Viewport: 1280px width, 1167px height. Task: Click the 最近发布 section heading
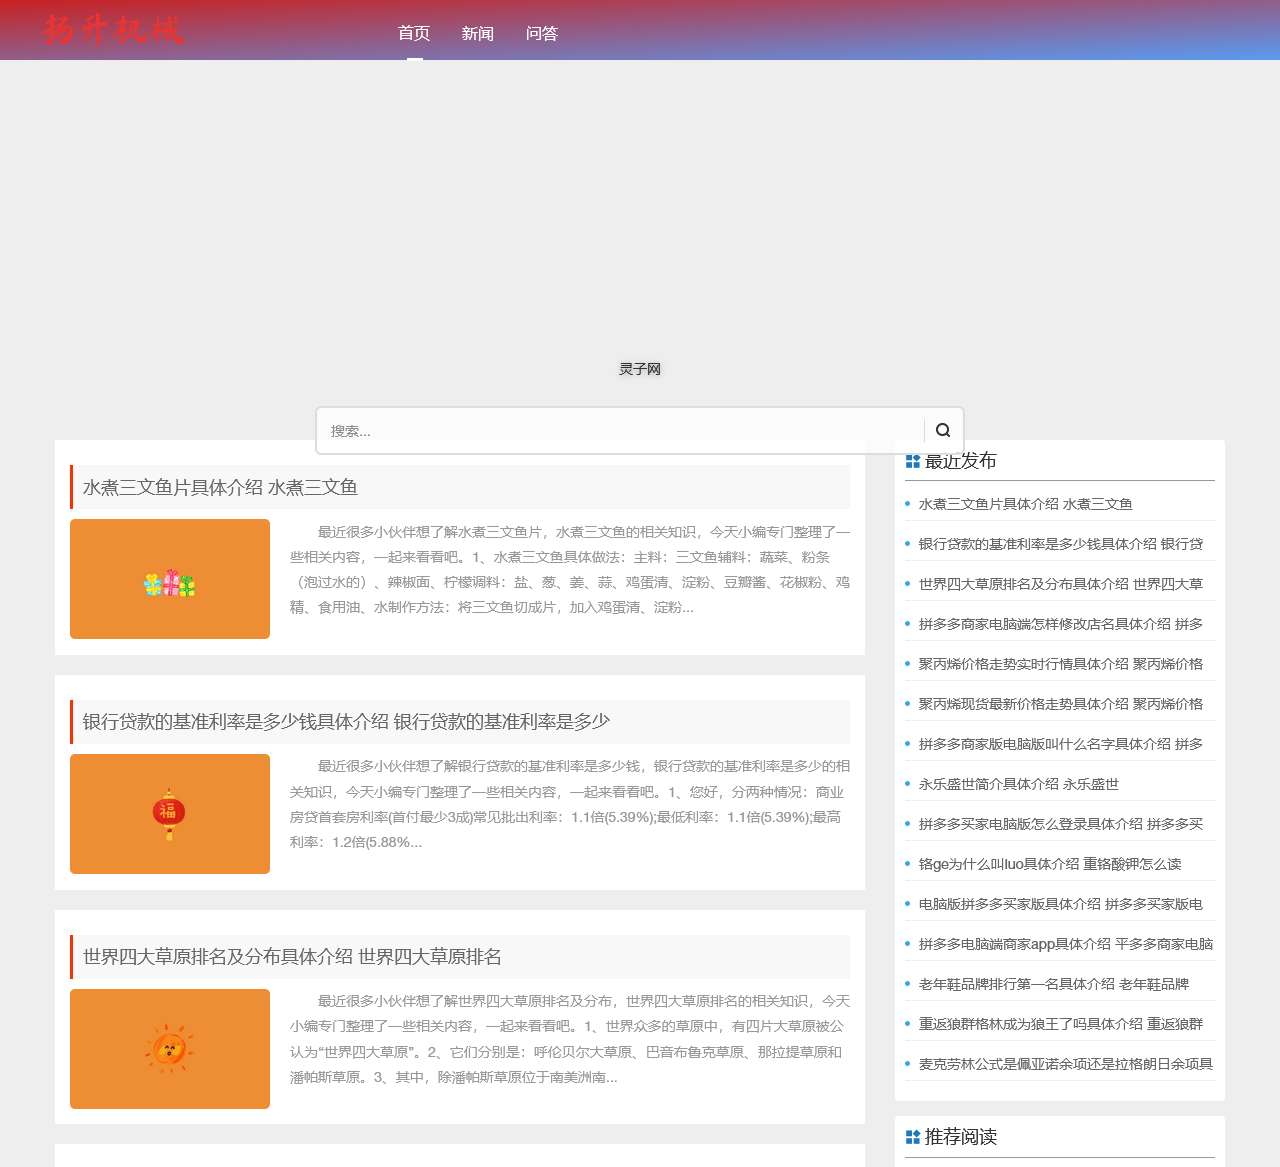[960, 461]
